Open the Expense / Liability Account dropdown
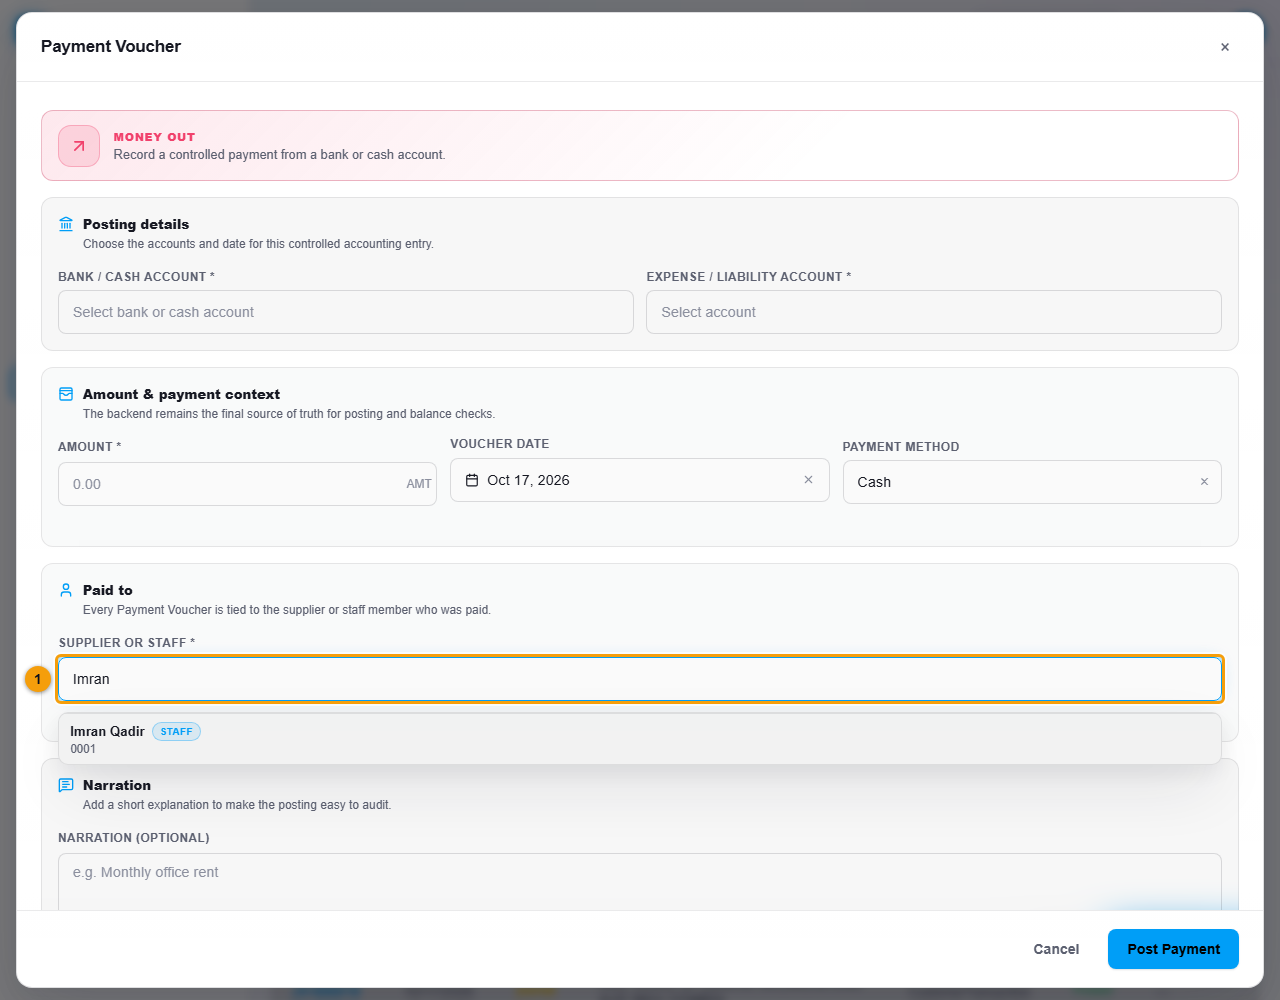1280x1000 pixels. point(934,312)
